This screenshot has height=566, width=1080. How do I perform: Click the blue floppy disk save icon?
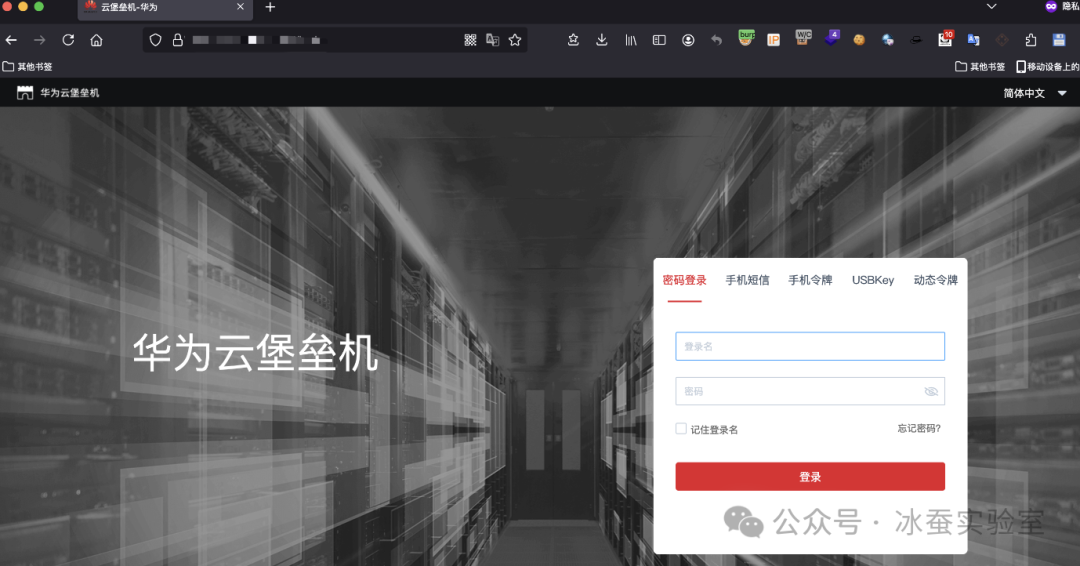pos(1059,40)
